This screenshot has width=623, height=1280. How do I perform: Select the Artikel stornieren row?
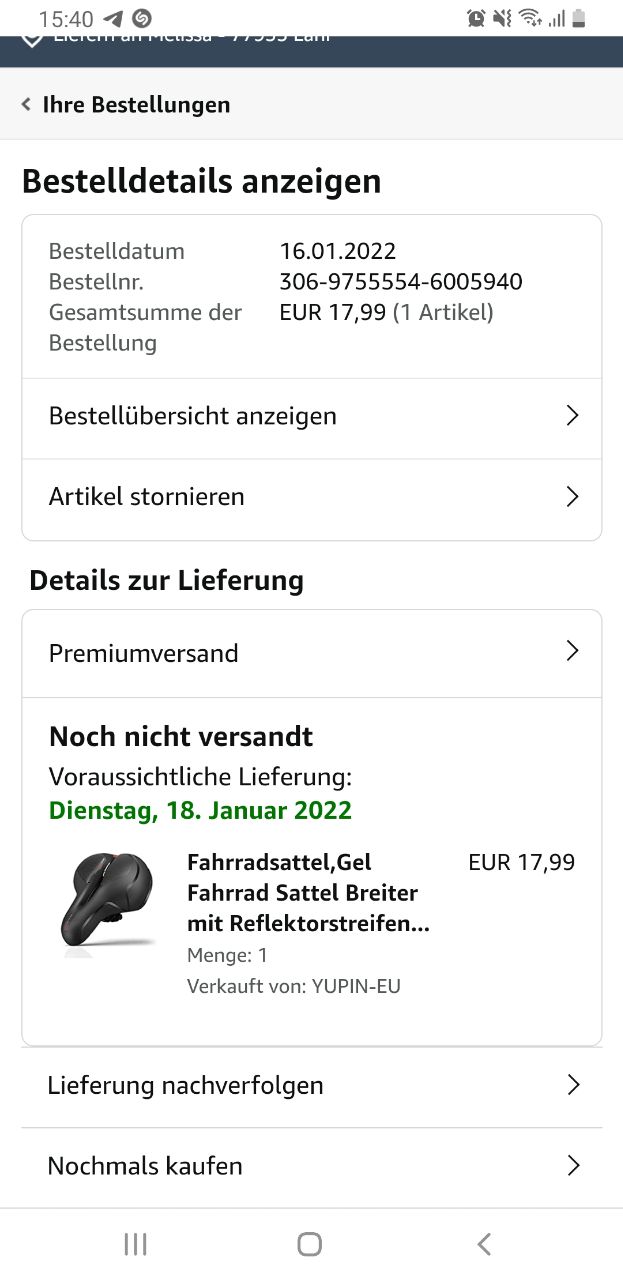[x=300, y=497]
